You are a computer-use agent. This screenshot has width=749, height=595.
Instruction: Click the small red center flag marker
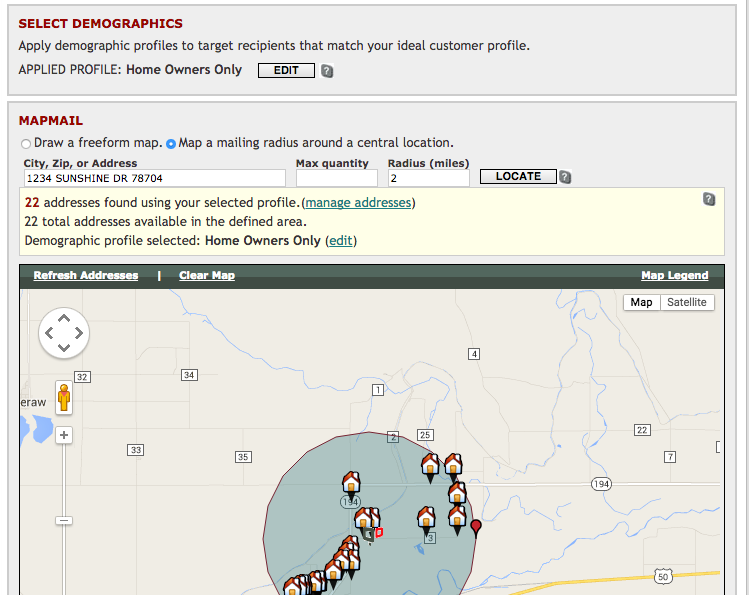(379, 532)
